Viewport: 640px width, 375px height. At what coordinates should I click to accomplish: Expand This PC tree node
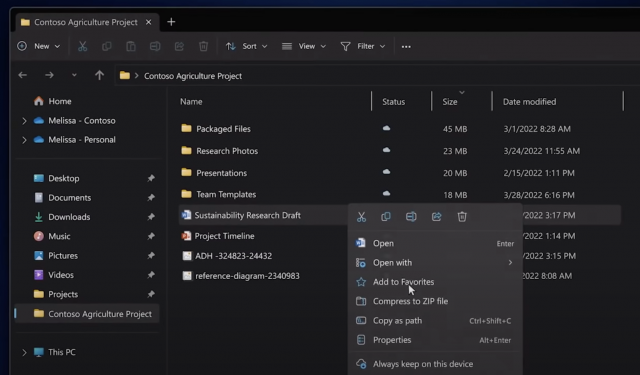pyautogui.click(x=24, y=352)
